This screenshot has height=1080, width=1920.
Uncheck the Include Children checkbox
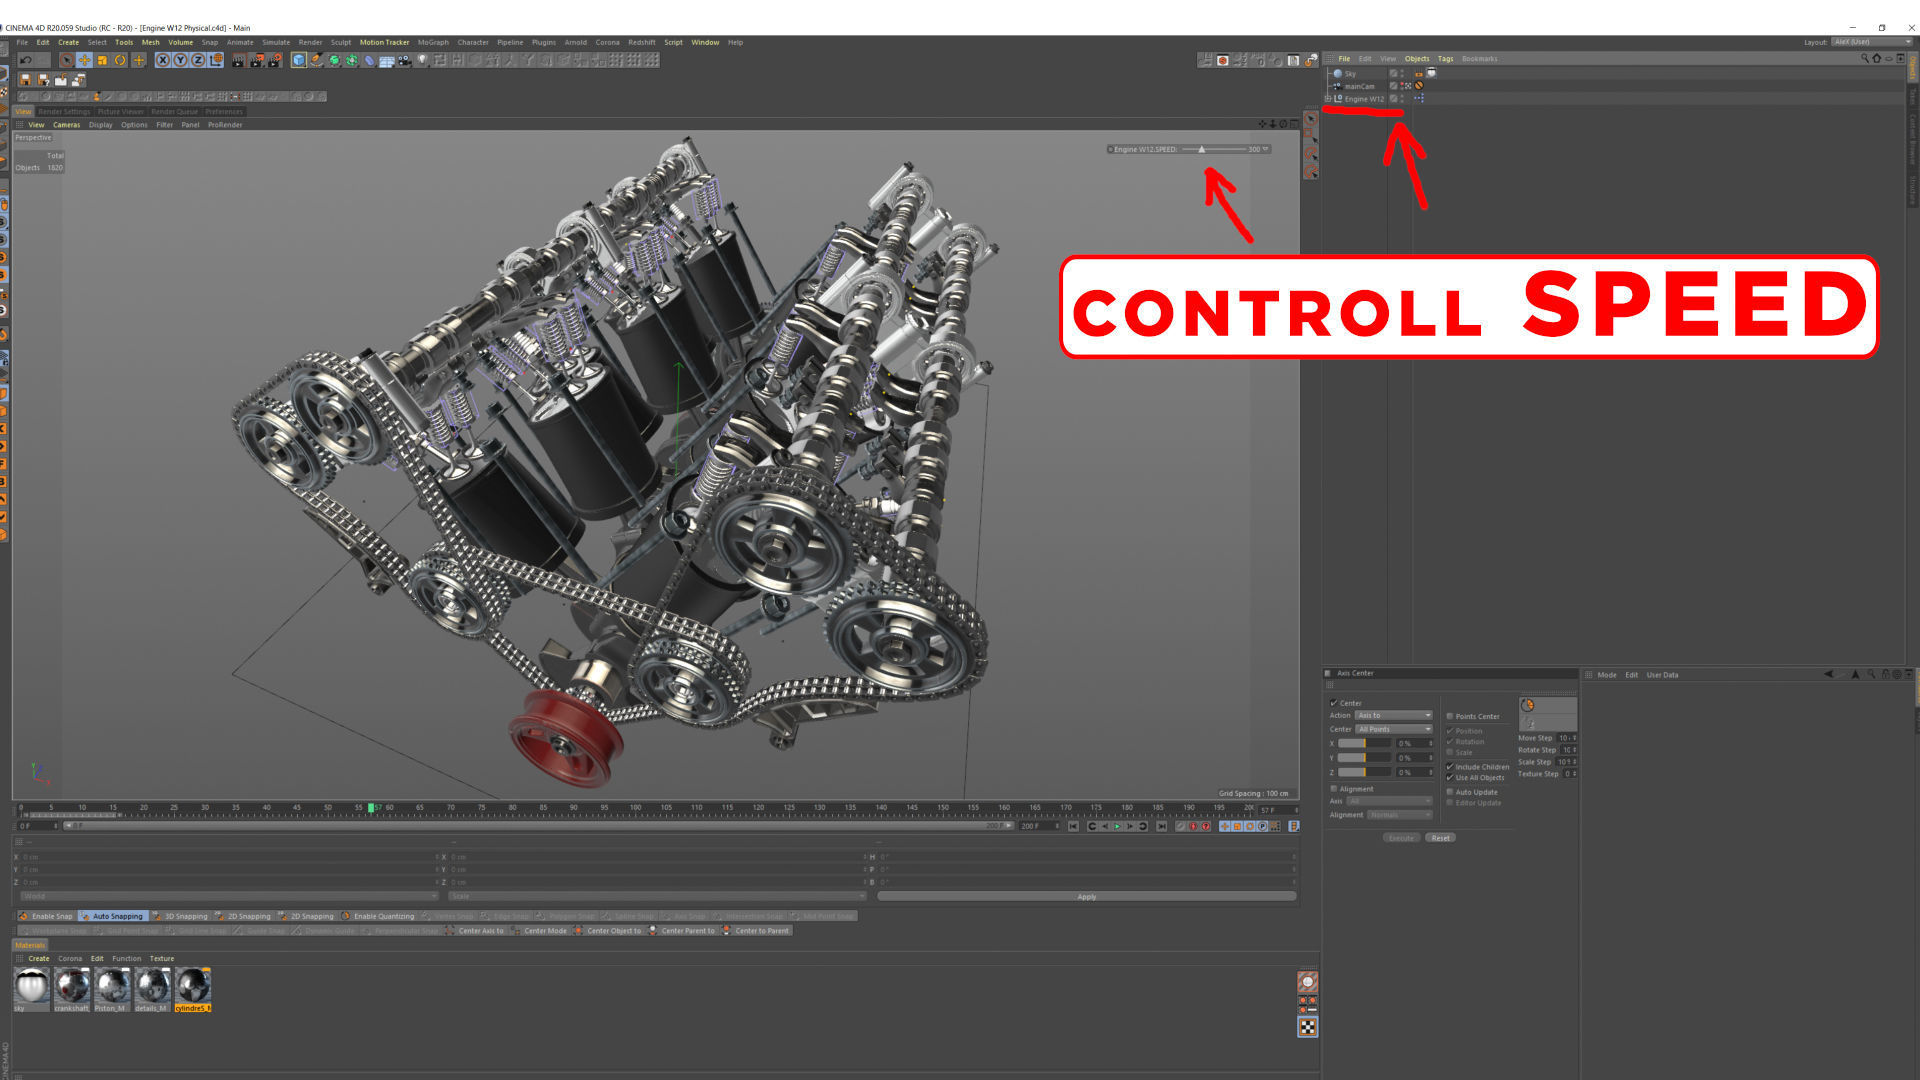(x=1450, y=766)
